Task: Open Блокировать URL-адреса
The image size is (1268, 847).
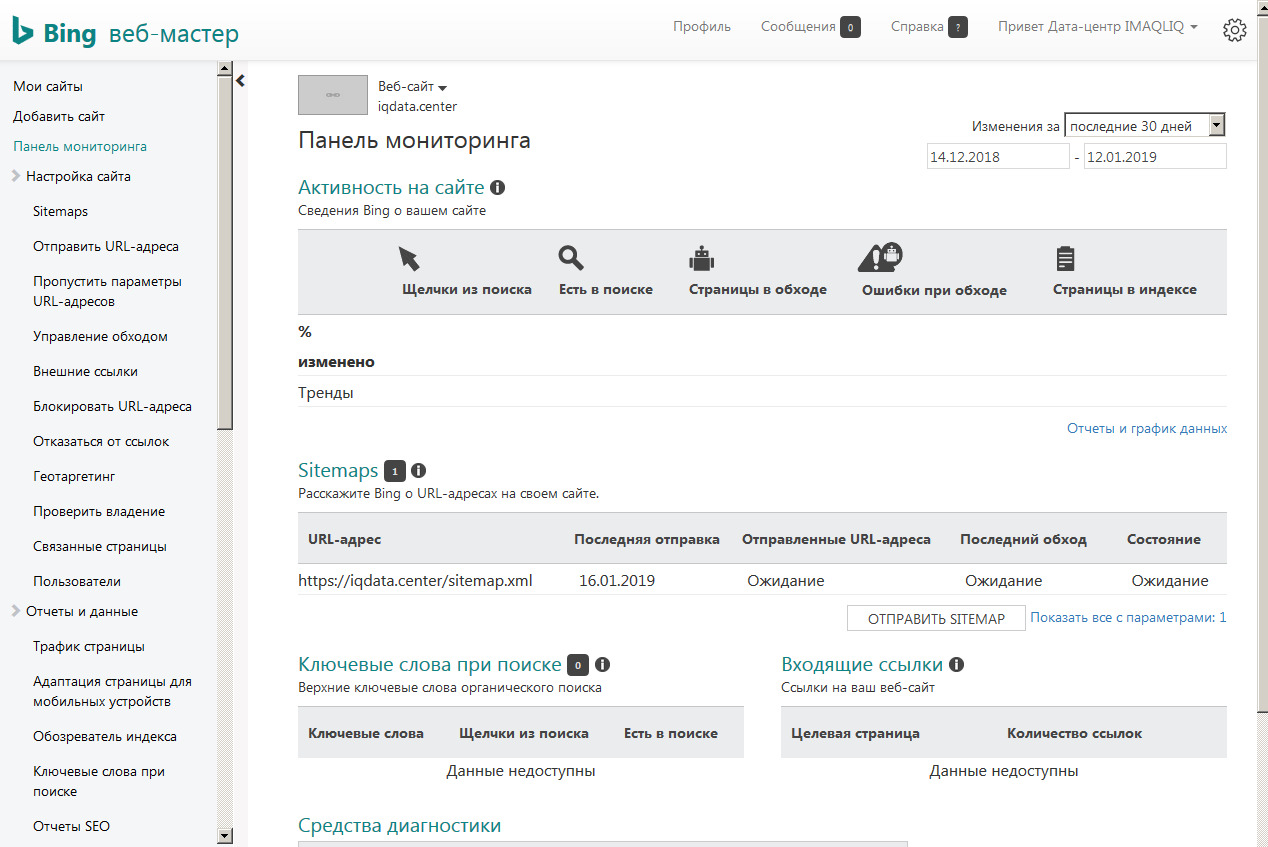Action: tap(112, 406)
